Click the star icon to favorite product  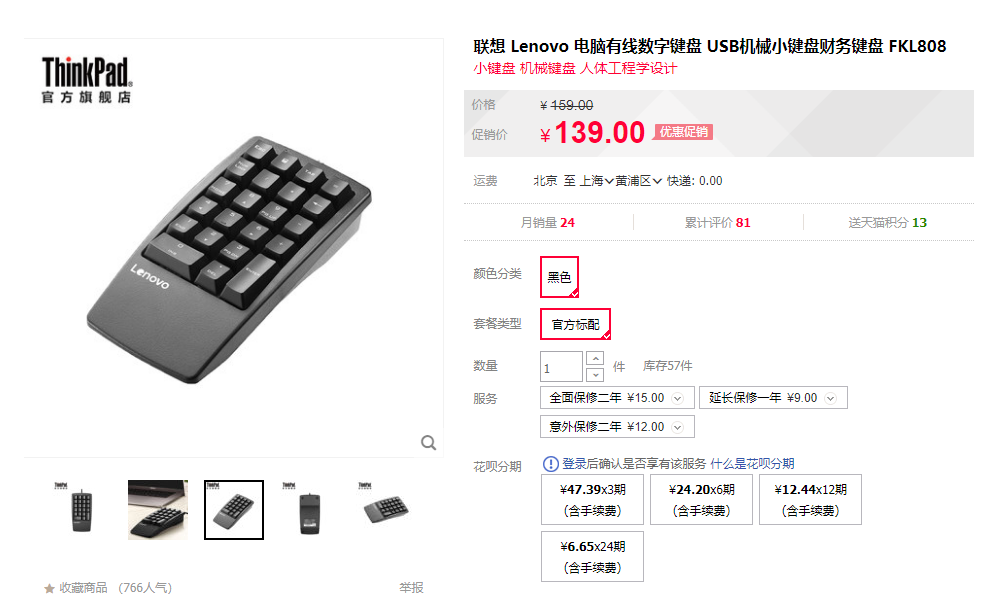click(x=49, y=588)
